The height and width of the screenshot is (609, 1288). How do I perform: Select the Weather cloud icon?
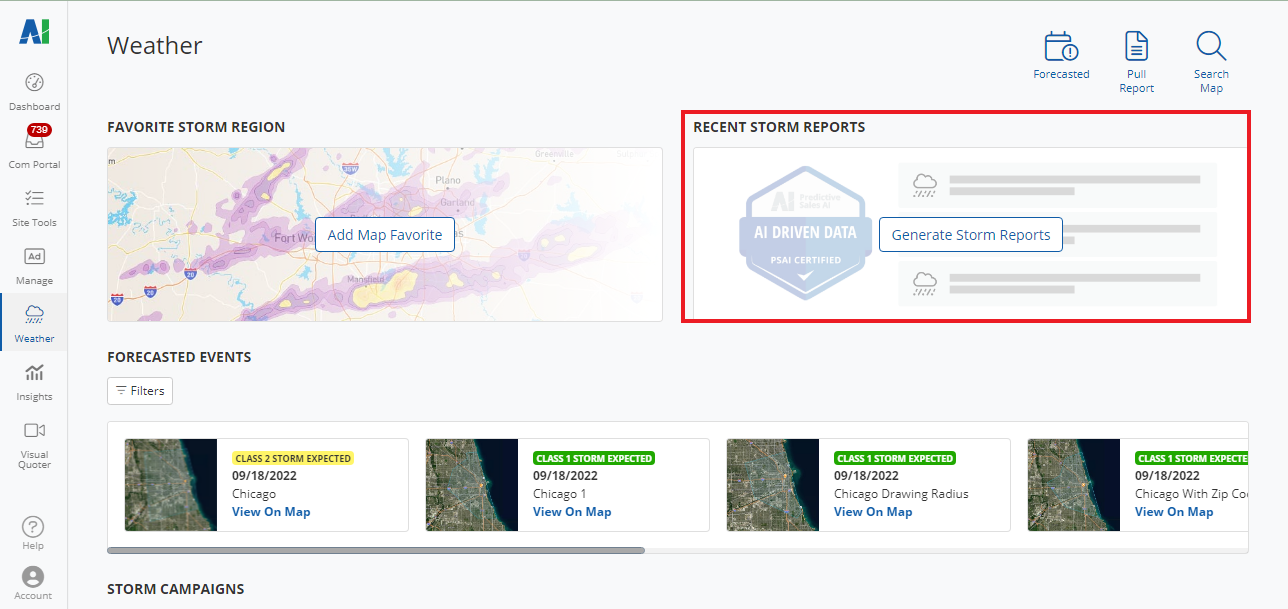pyautogui.click(x=34, y=314)
